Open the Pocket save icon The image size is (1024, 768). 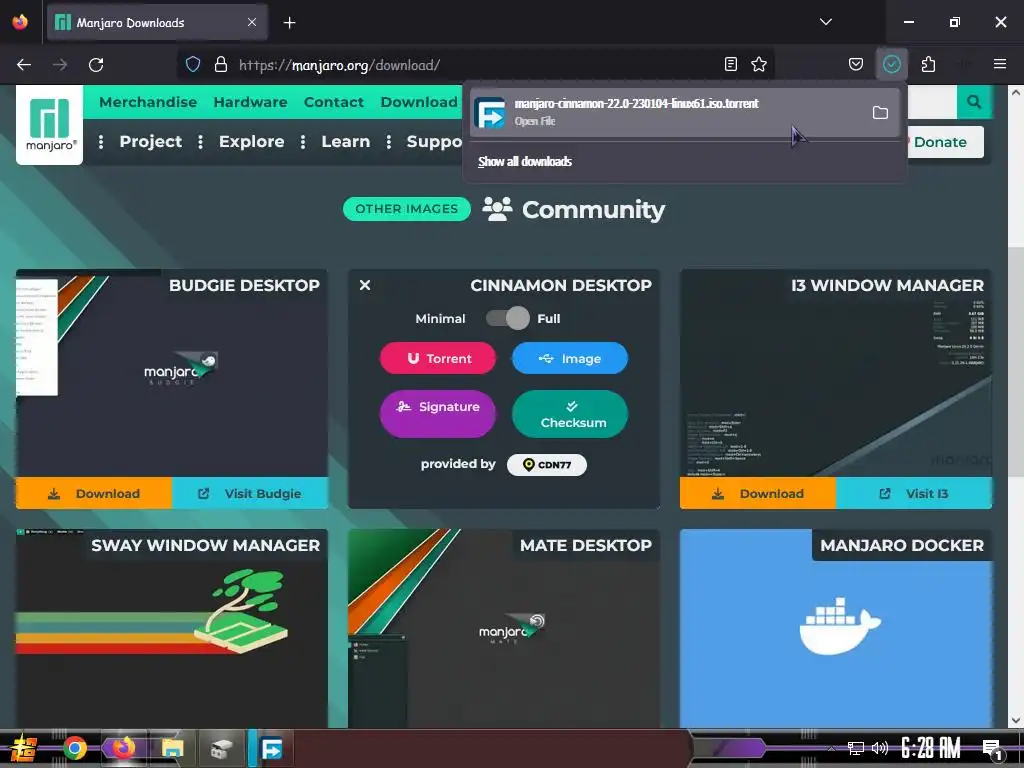856,64
